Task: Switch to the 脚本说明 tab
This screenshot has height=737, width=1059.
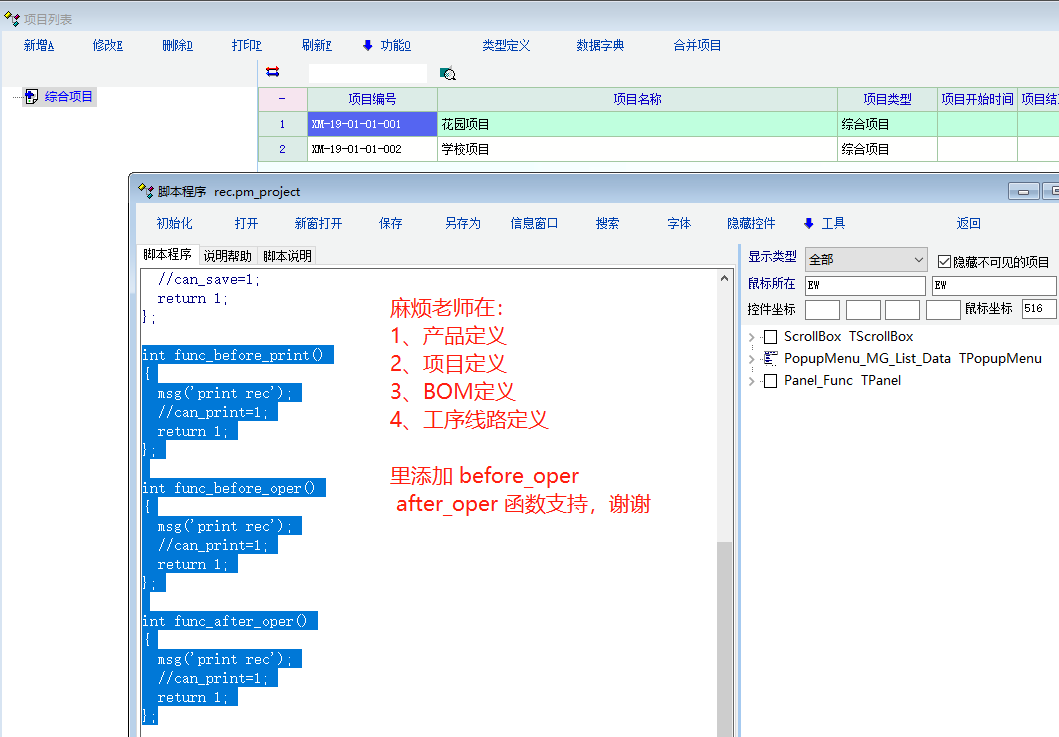Action: coord(287,256)
